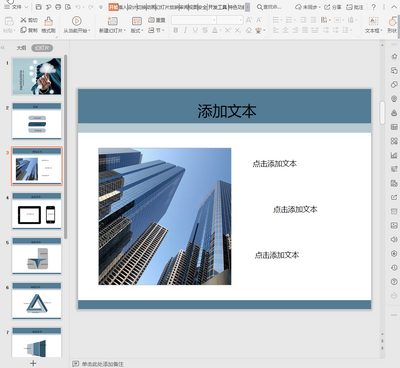Open the 文件 menu
The width and height of the screenshot is (400, 368).
16,7
